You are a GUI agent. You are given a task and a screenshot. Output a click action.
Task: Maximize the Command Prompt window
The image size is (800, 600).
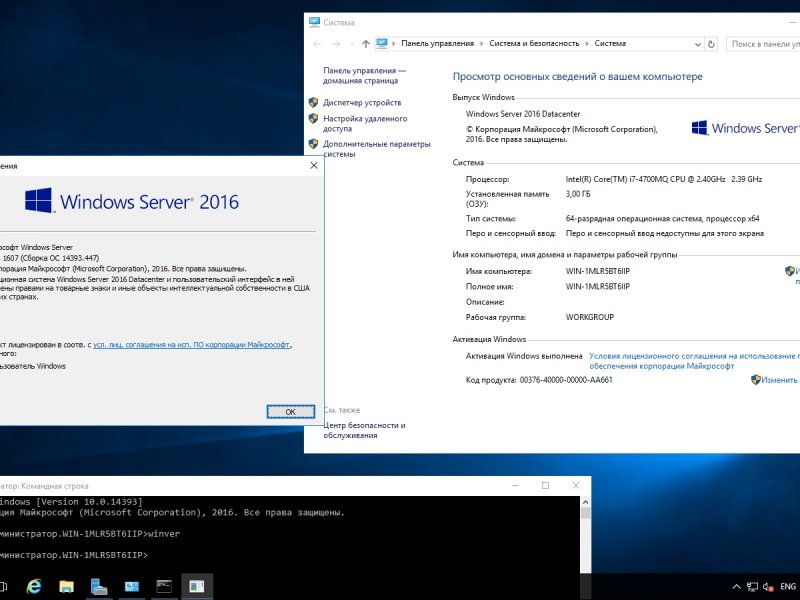(545, 486)
